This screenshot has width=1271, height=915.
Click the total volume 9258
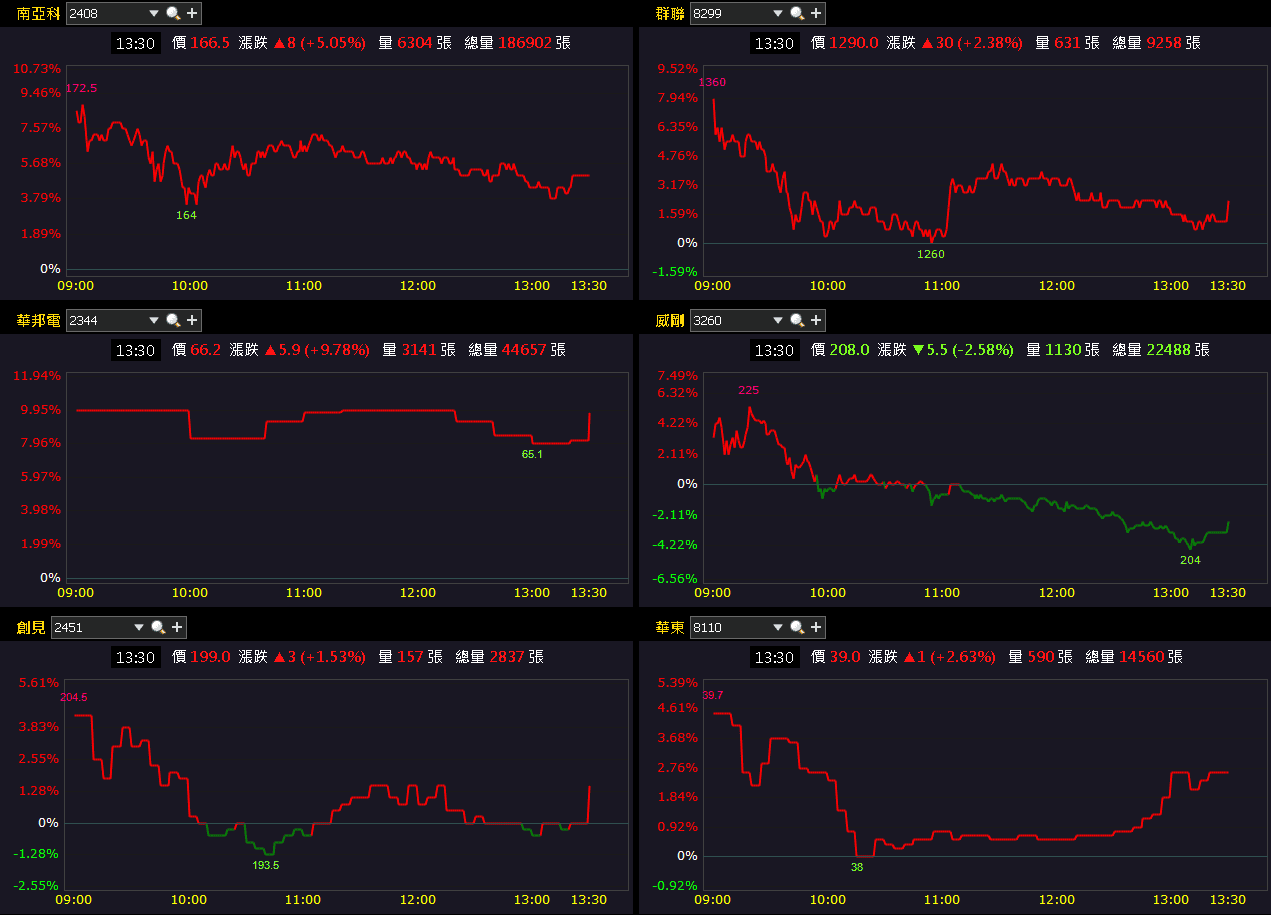point(1164,43)
